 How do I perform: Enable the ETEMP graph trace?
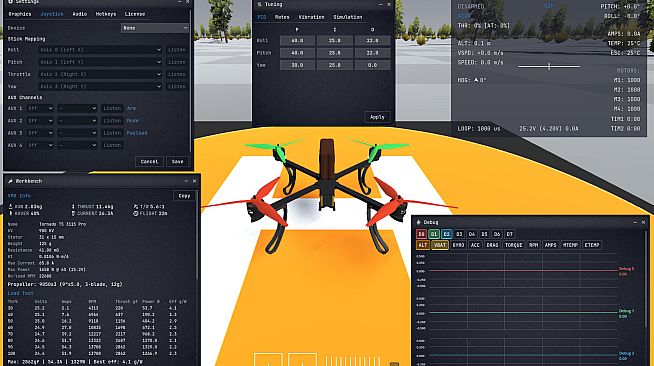coord(591,246)
